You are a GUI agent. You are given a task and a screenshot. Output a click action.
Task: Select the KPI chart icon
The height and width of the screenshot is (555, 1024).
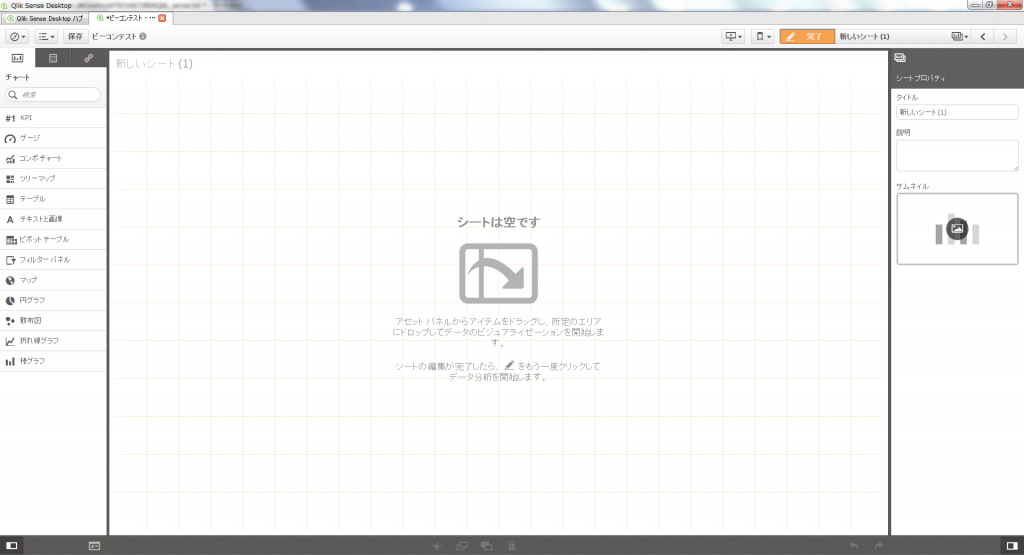(x=10, y=118)
